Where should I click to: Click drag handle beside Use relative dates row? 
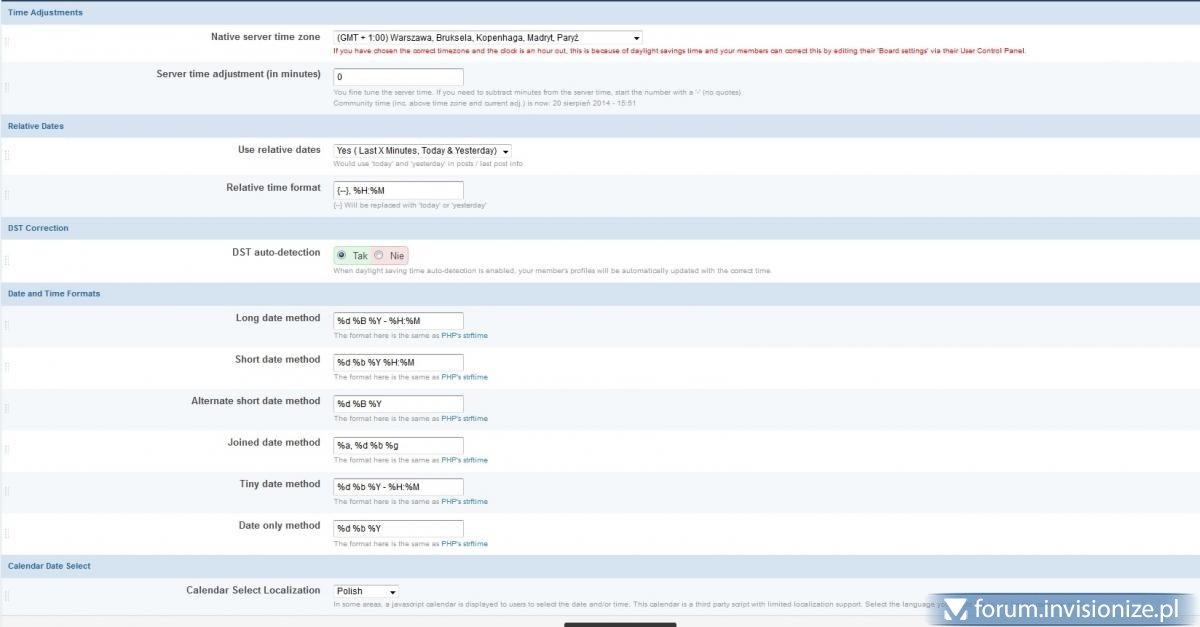tap(6, 155)
